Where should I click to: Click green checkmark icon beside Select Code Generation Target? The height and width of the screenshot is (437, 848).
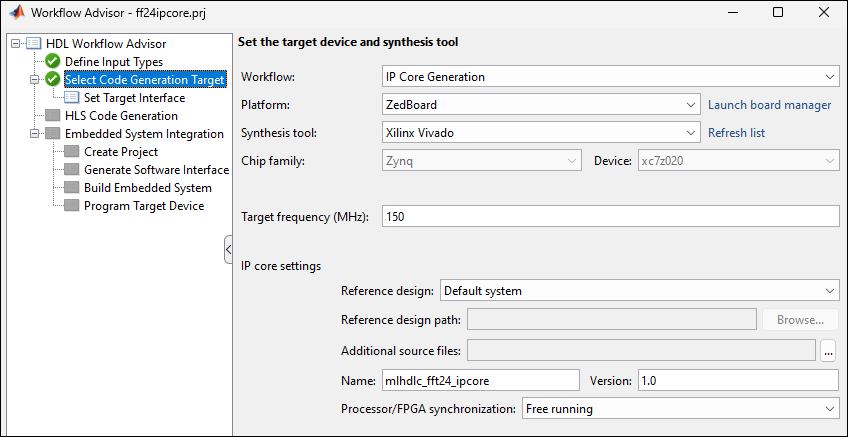[53, 80]
